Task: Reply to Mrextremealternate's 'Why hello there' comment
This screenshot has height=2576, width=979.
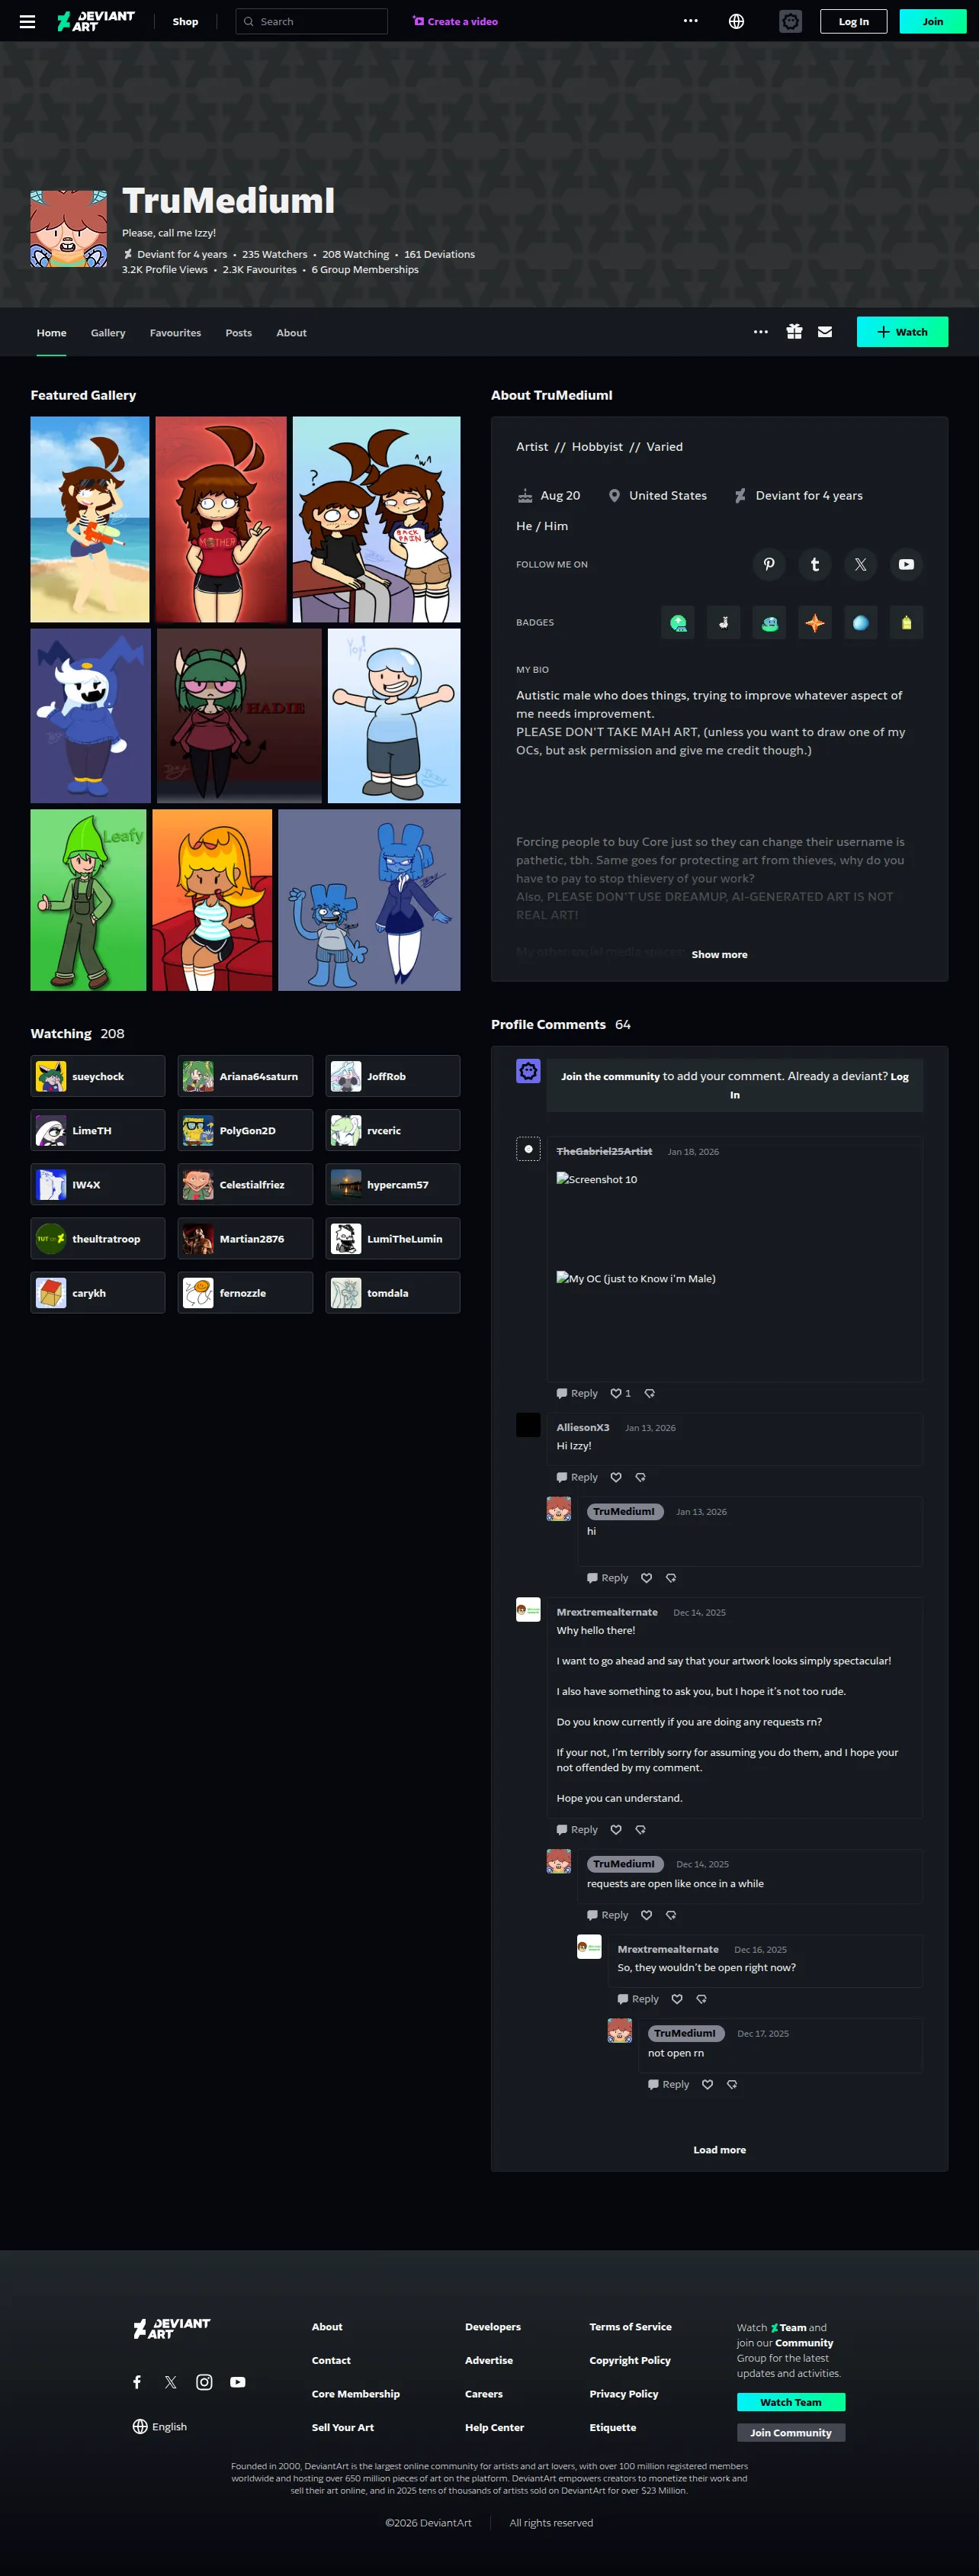Action: [x=577, y=1829]
